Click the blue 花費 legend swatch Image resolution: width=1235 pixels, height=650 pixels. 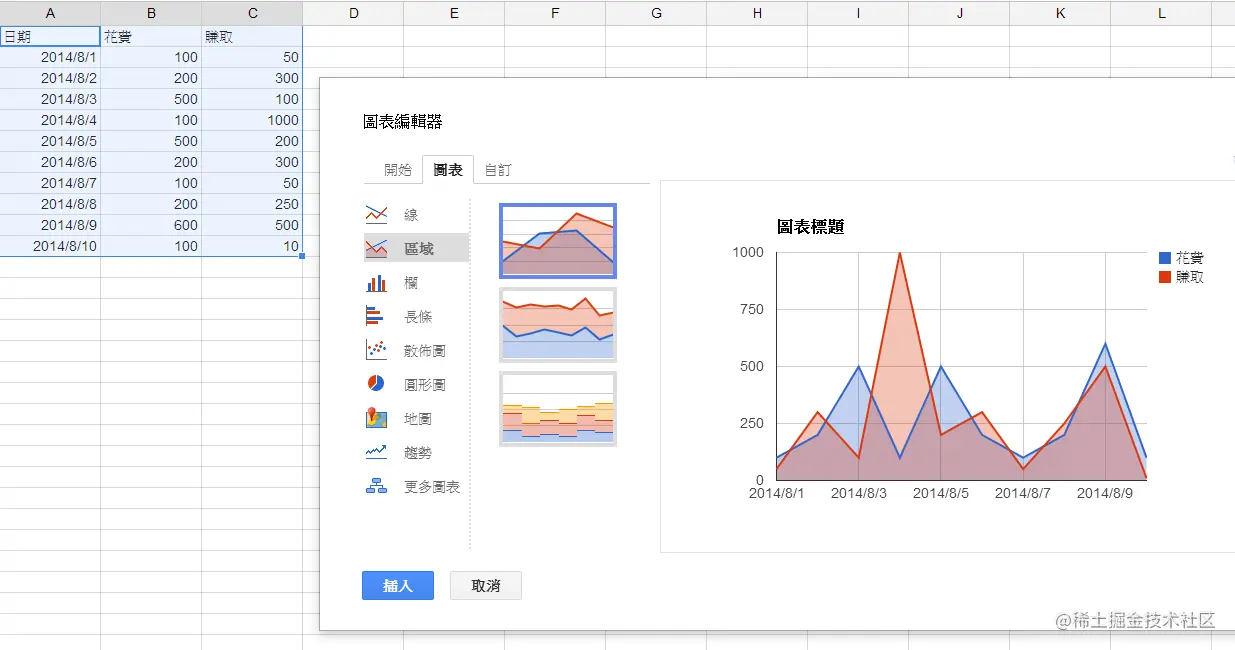[1165, 258]
